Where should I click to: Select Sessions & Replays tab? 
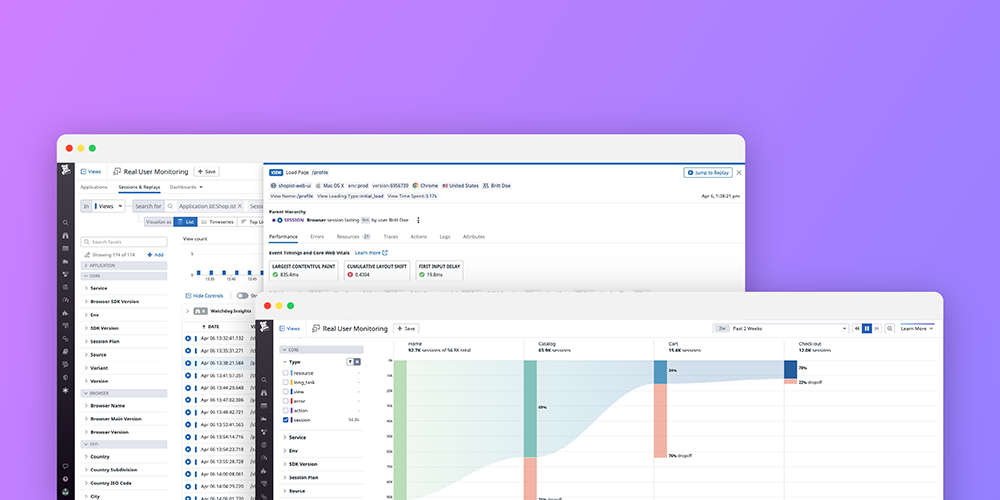click(139, 187)
